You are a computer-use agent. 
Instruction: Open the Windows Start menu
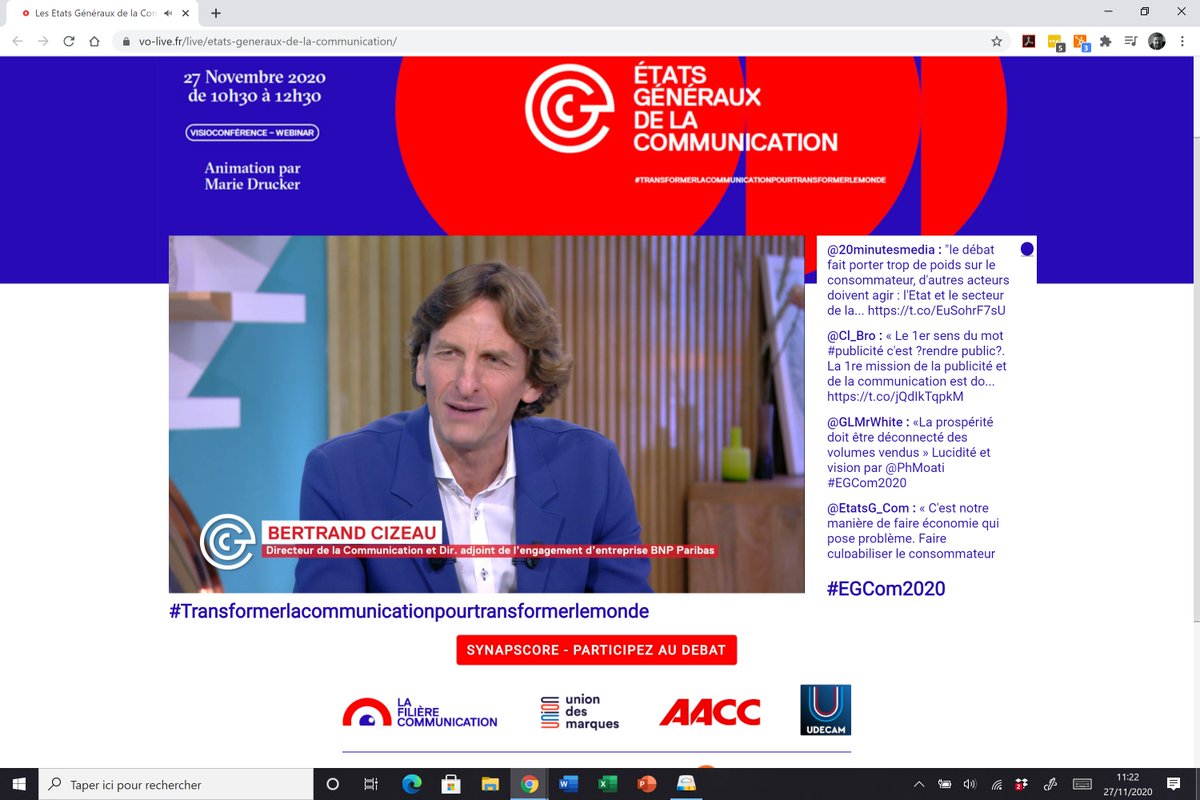tap(19, 784)
